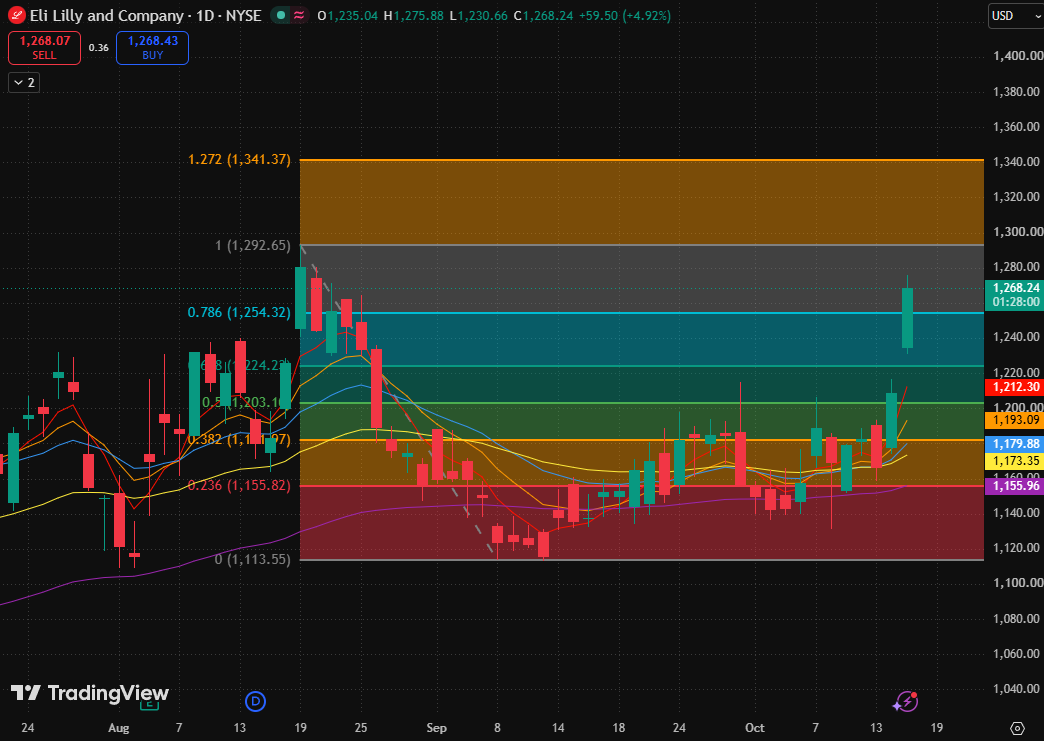Image resolution: width=1044 pixels, height=741 pixels.
Task: Click the TradingView logo
Action: (90, 693)
